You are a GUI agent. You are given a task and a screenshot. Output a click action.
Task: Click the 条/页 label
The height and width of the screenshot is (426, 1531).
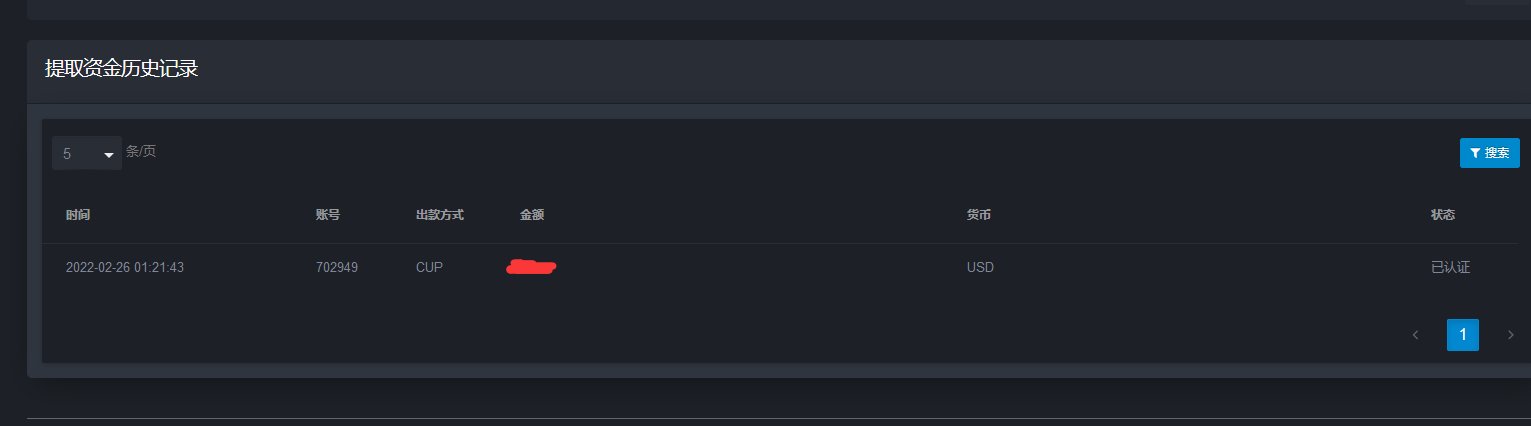pyautogui.click(x=141, y=152)
